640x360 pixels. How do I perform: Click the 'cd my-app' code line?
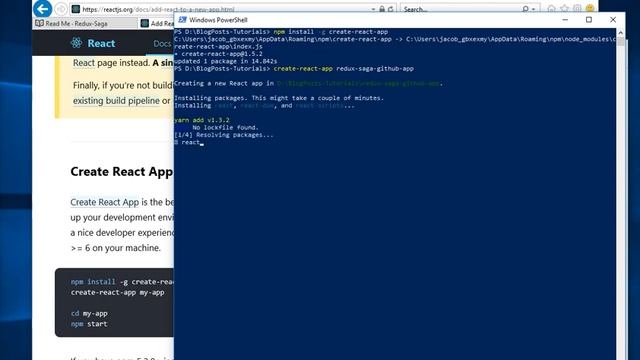point(89,313)
